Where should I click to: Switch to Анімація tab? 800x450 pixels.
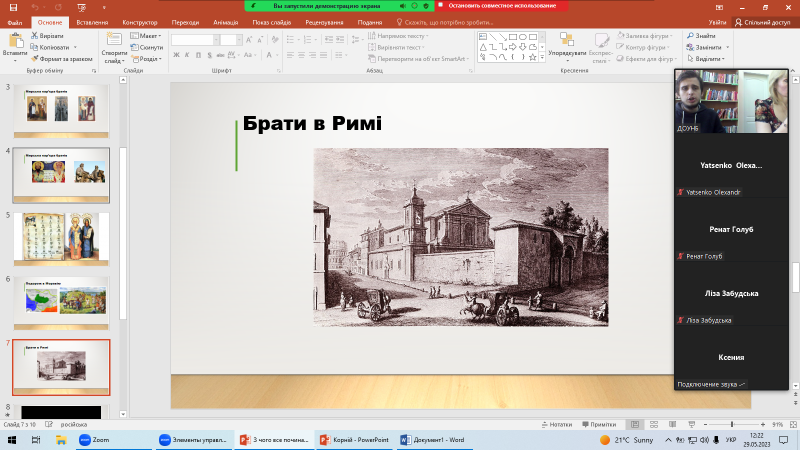point(226,22)
